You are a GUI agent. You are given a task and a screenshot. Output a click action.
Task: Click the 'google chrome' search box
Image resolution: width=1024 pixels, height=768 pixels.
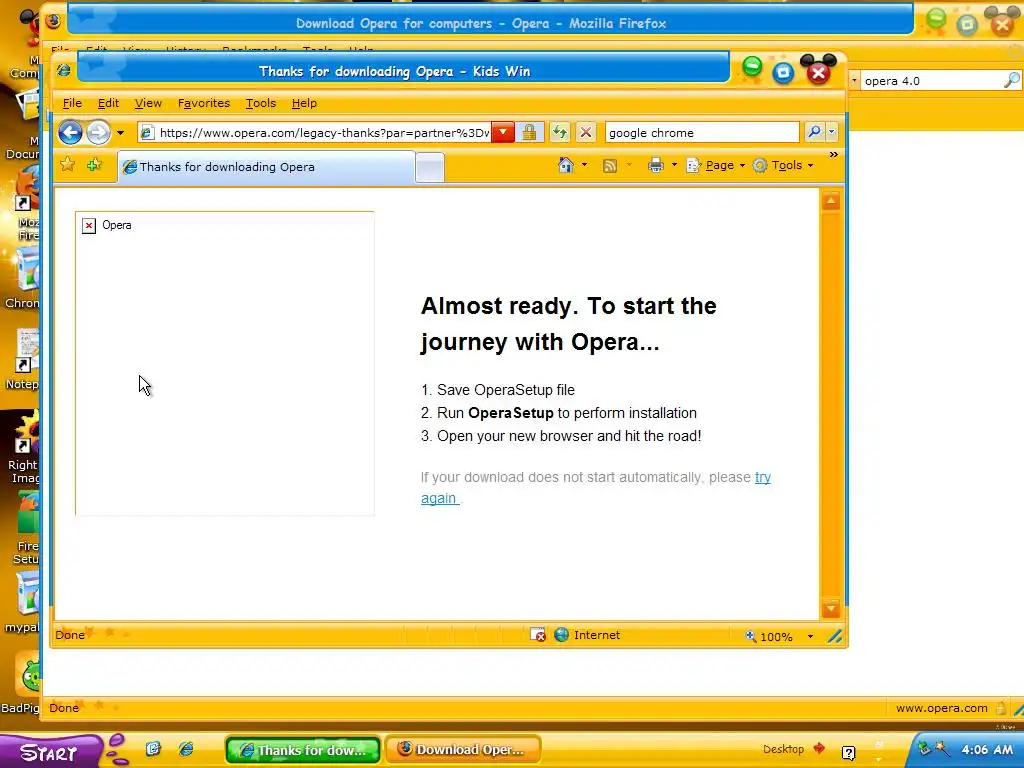click(x=702, y=133)
